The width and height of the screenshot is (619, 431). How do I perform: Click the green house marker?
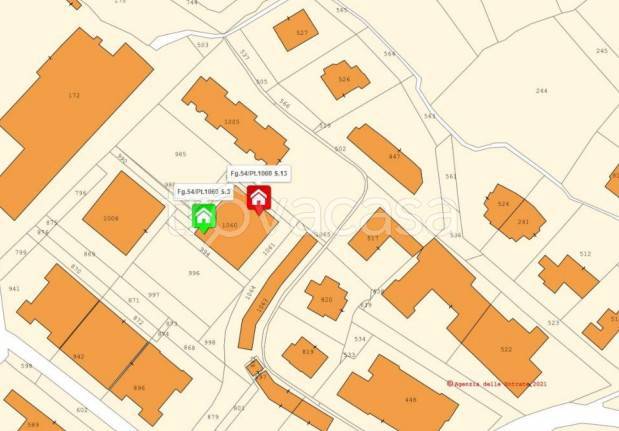point(204,217)
